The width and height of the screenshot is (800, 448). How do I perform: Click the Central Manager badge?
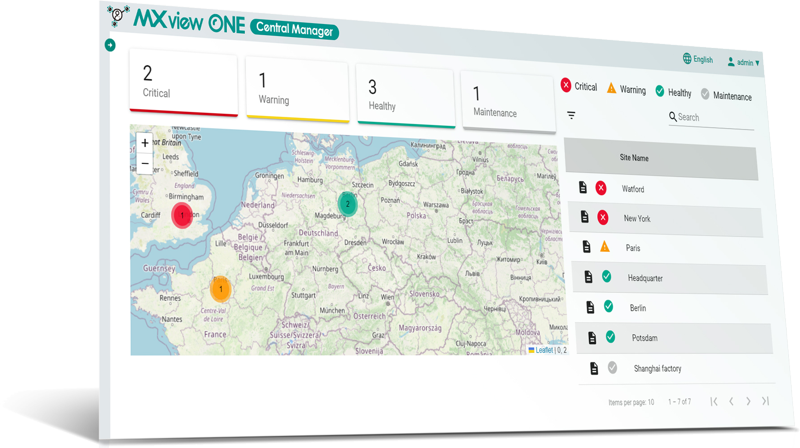(294, 29)
